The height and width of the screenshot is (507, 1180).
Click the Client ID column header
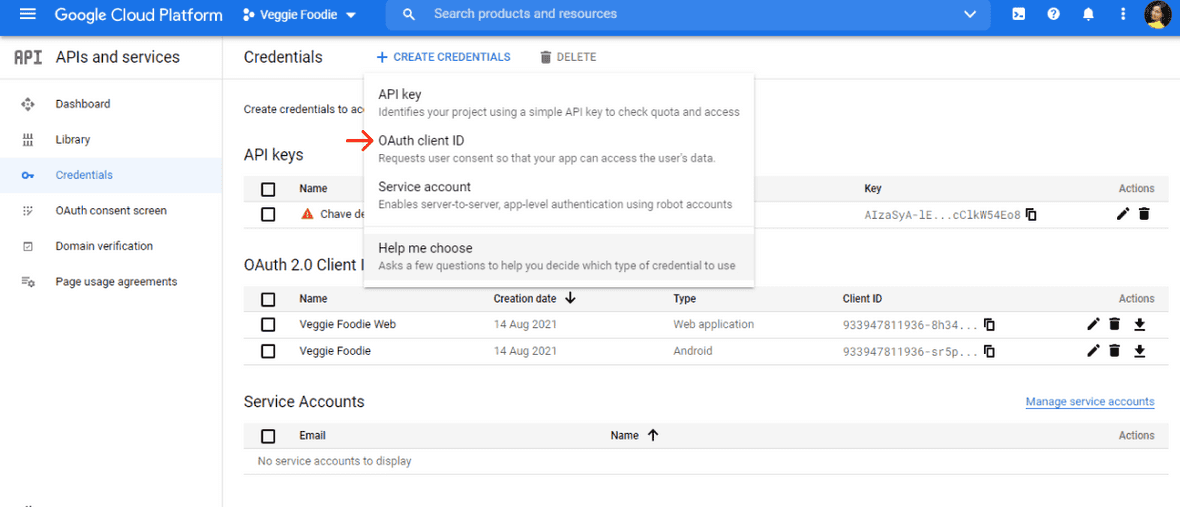click(862, 299)
